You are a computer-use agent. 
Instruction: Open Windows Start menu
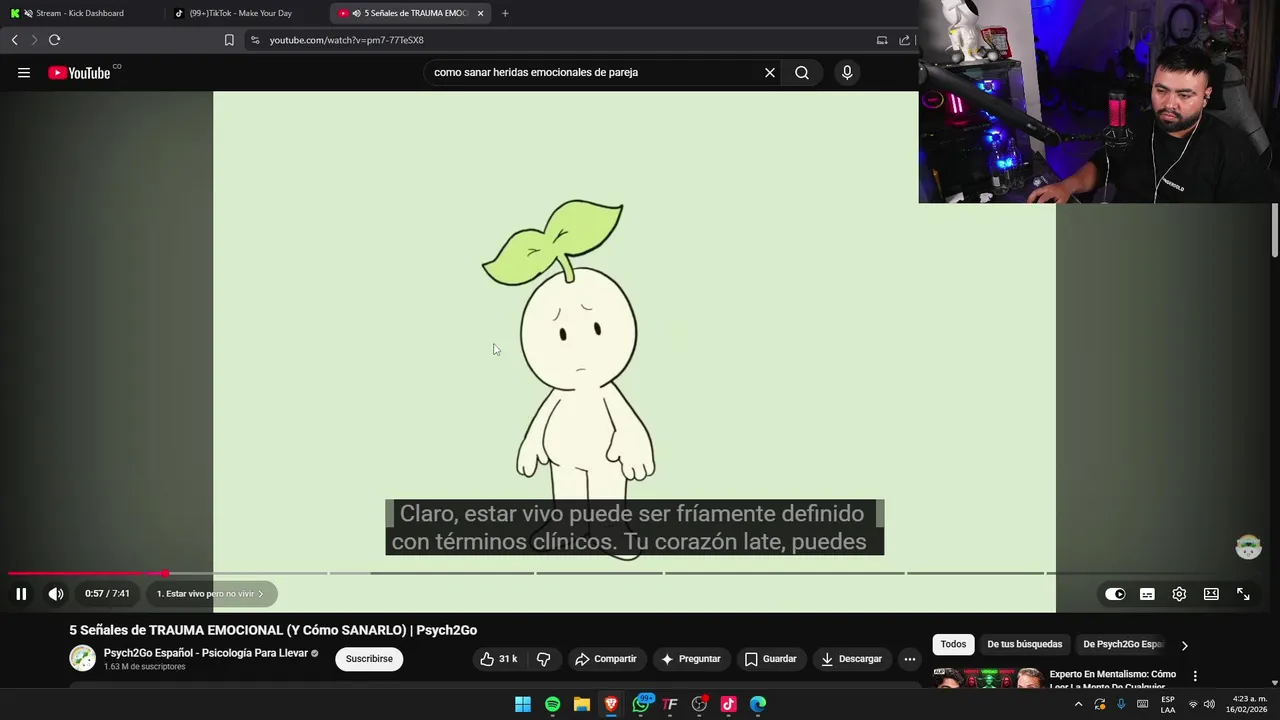coord(523,704)
